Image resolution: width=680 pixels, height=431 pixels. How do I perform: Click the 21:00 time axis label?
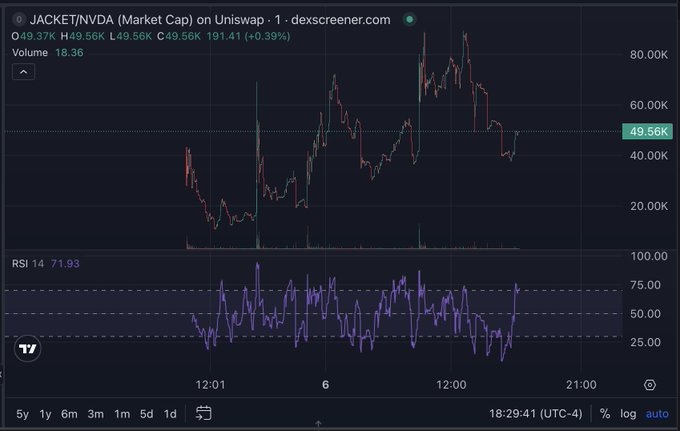coord(581,385)
